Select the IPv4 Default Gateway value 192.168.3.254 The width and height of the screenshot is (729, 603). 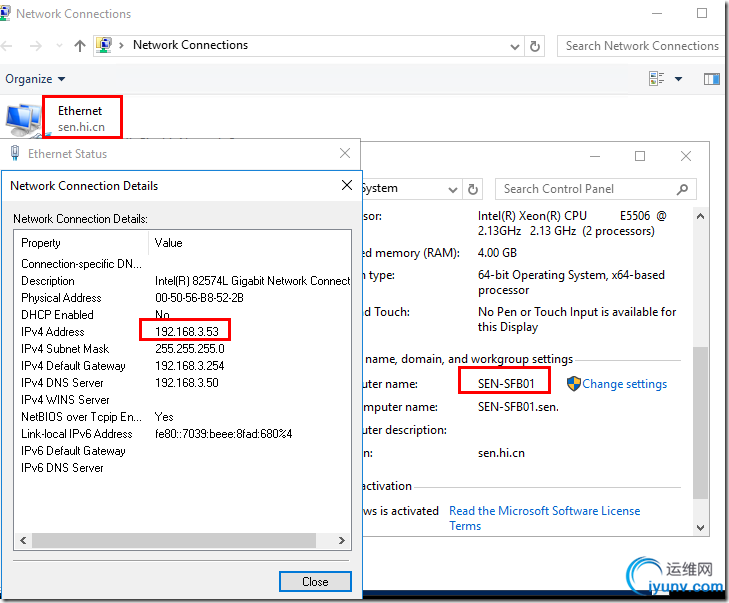(x=190, y=365)
